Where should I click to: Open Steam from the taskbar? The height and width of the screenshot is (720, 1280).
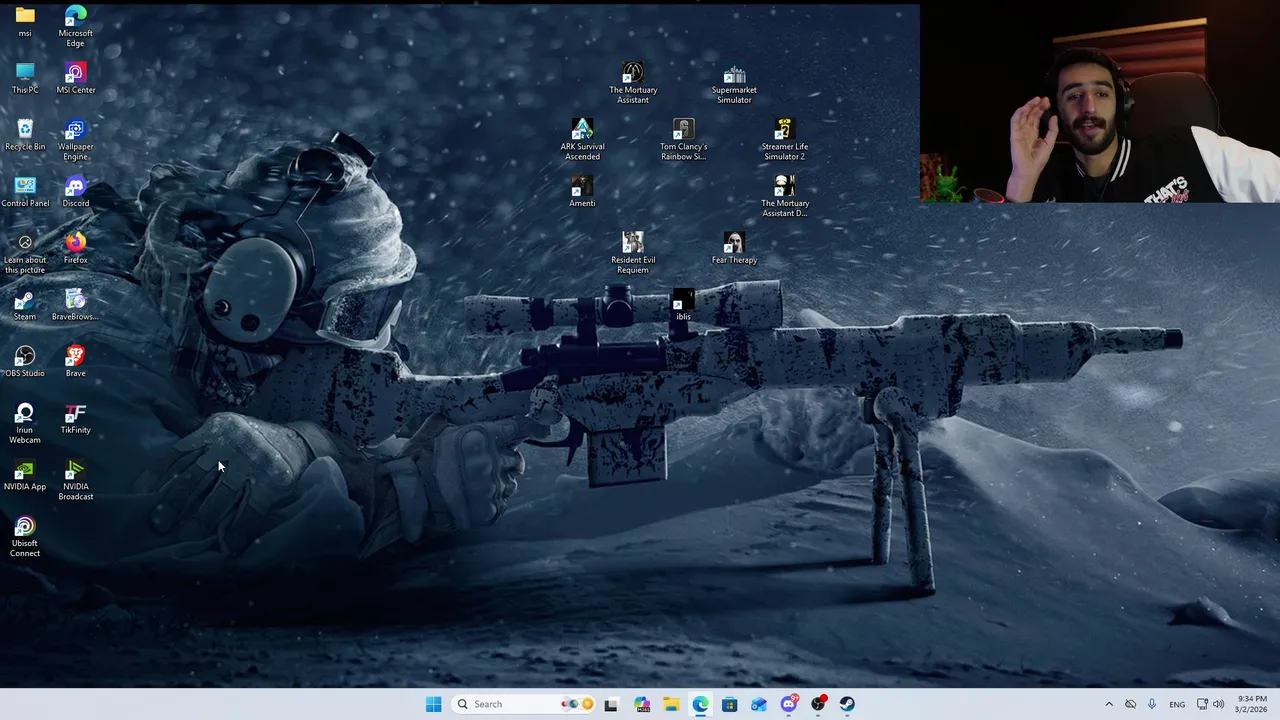point(847,704)
